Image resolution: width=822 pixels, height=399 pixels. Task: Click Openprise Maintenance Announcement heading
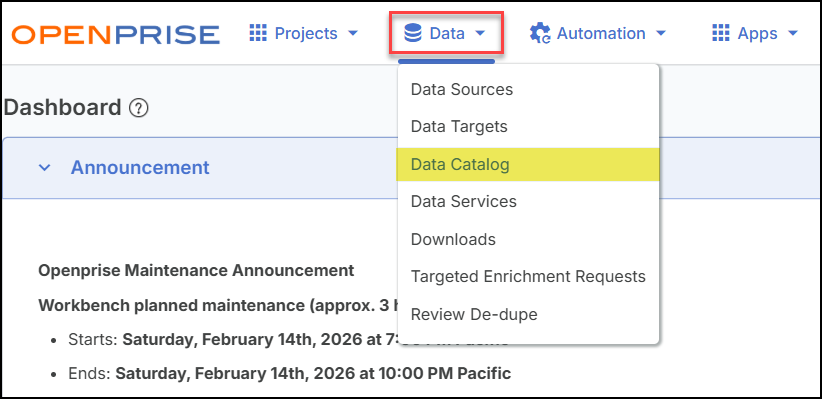click(x=196, y=271)
